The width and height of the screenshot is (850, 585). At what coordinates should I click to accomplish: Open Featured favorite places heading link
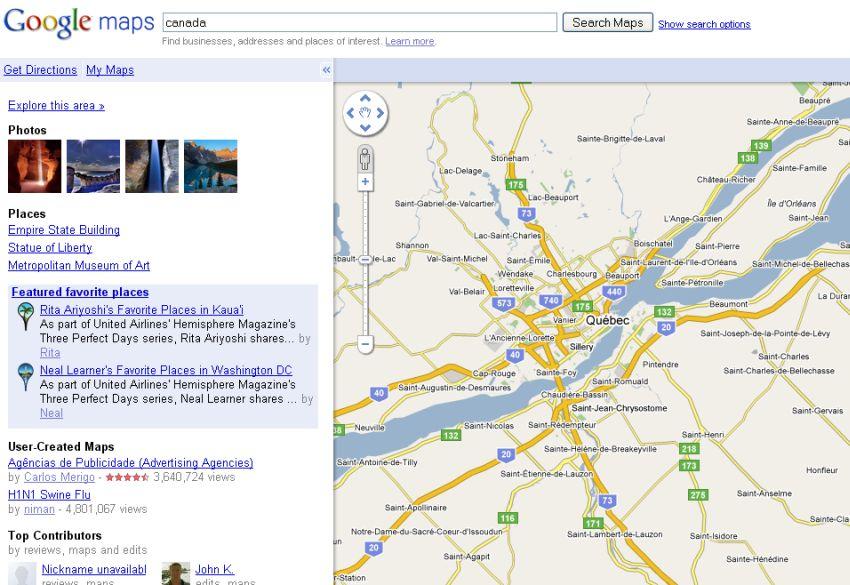(x=80, y=292)
